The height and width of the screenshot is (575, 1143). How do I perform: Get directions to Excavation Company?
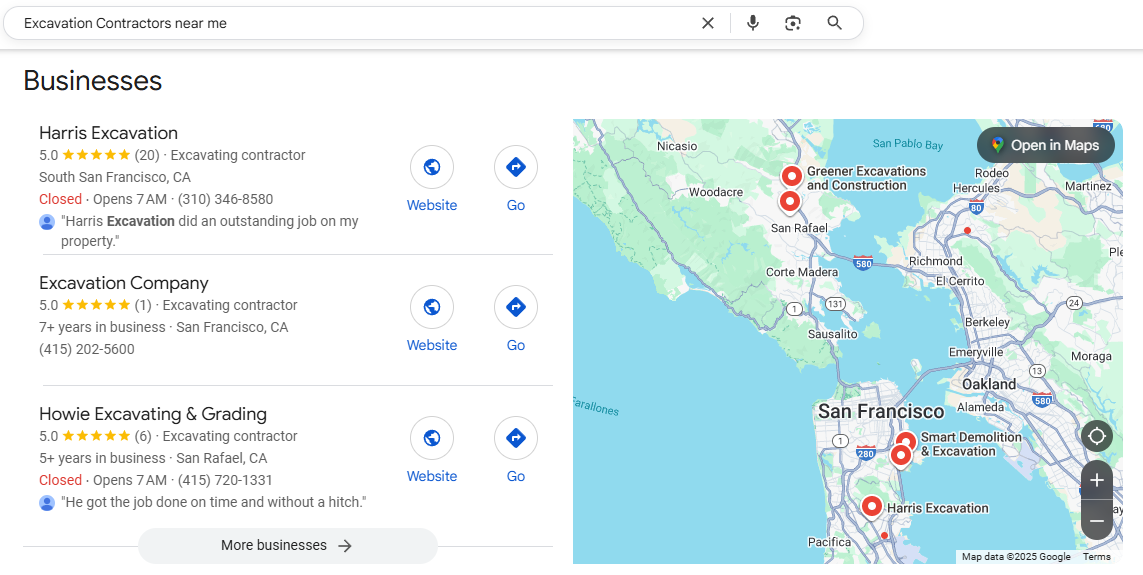[515, 307]
